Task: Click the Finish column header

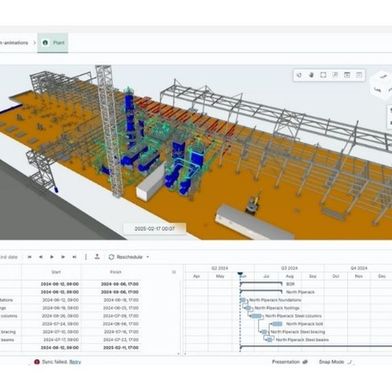Action: [x=116, y=272]
